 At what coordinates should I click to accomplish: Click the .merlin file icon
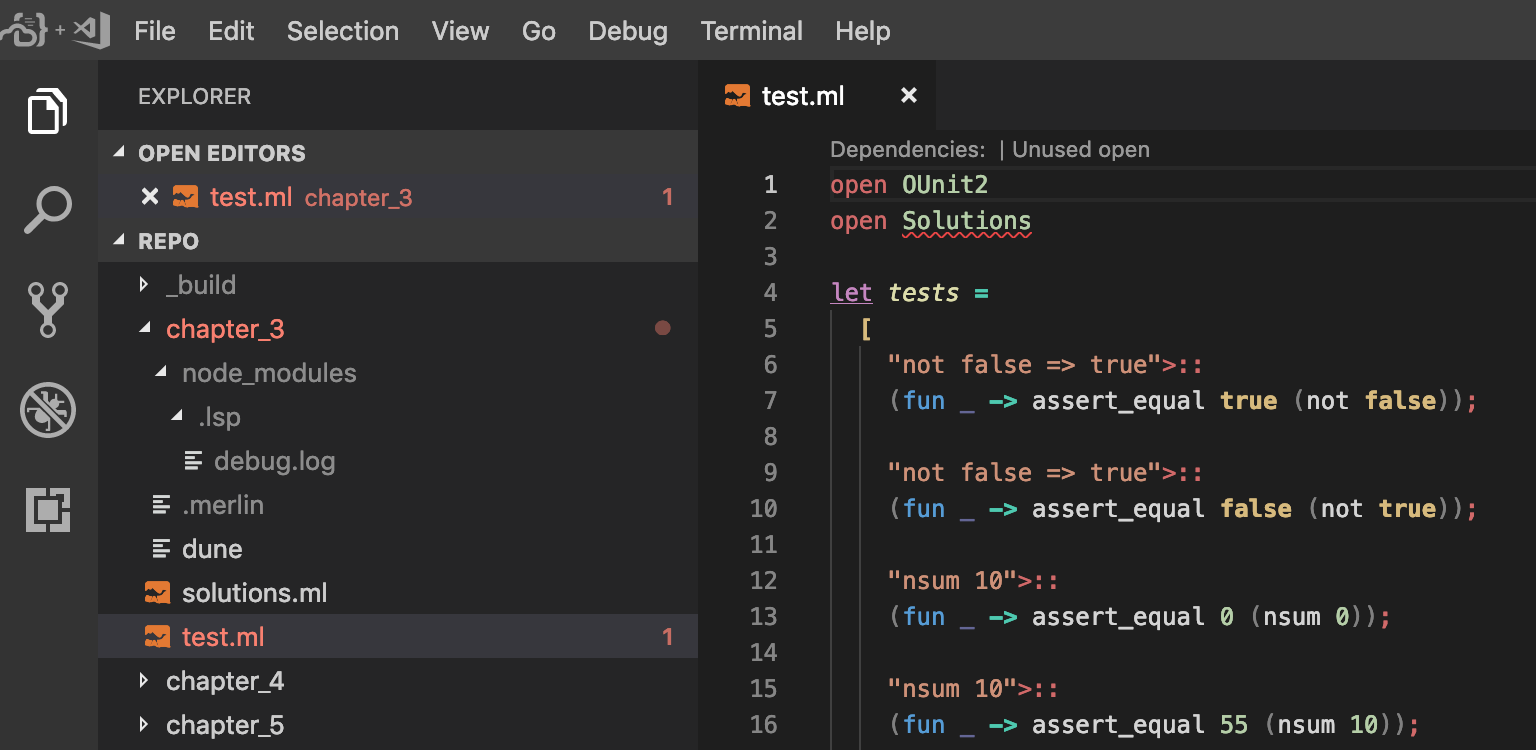pos(161,505)
